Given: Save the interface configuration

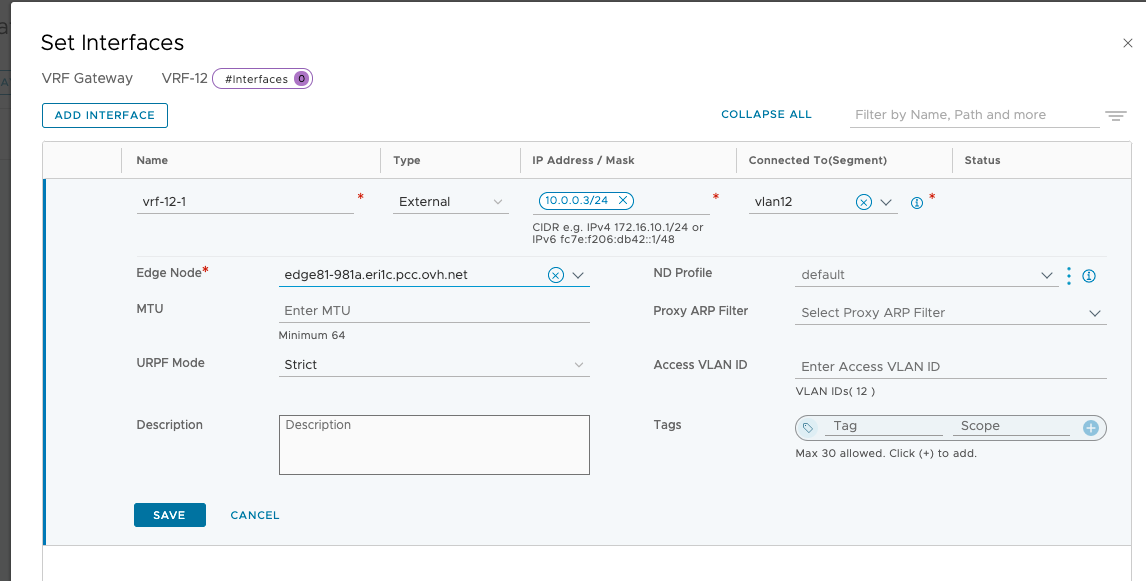Looking at the screenshot, I should pos(169,515).
